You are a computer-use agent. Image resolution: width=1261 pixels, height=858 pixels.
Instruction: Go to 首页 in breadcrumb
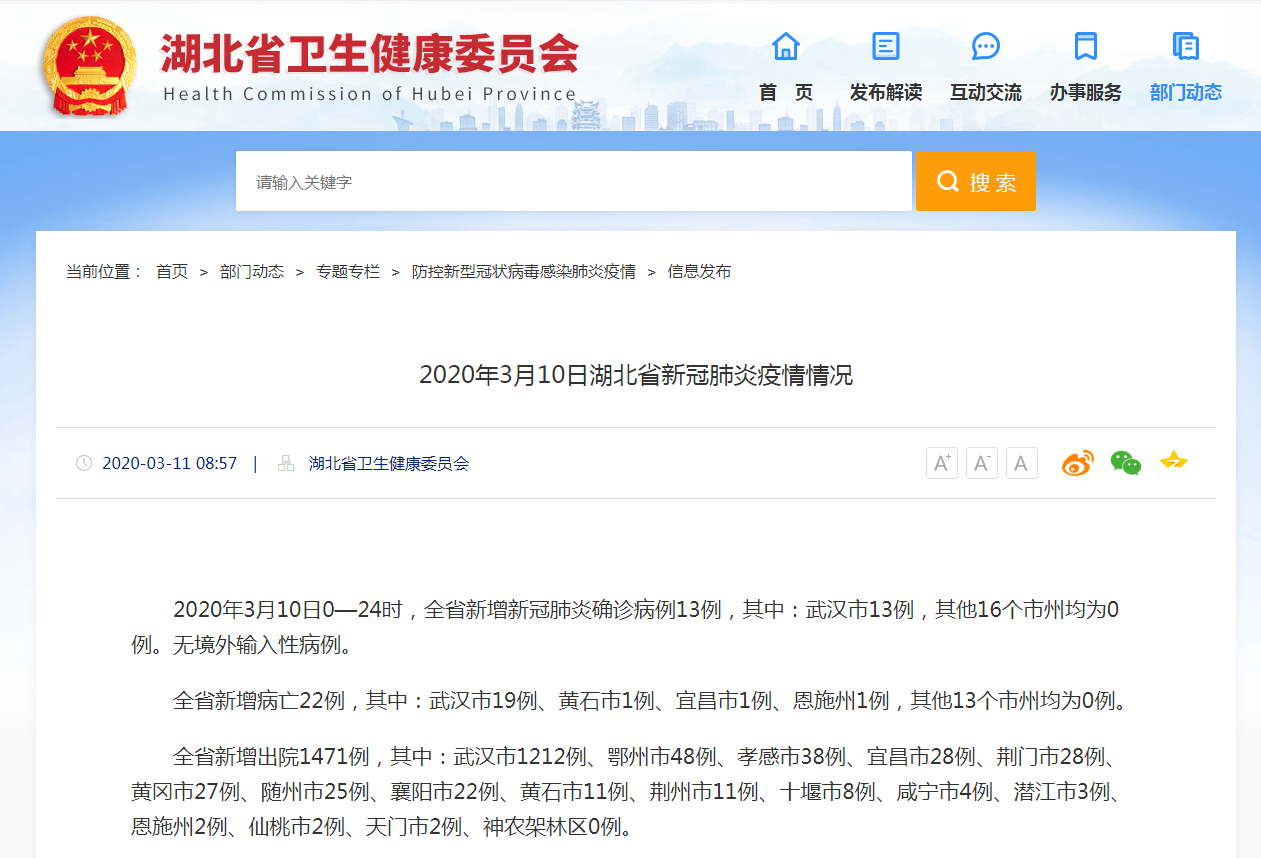(171, 272)
